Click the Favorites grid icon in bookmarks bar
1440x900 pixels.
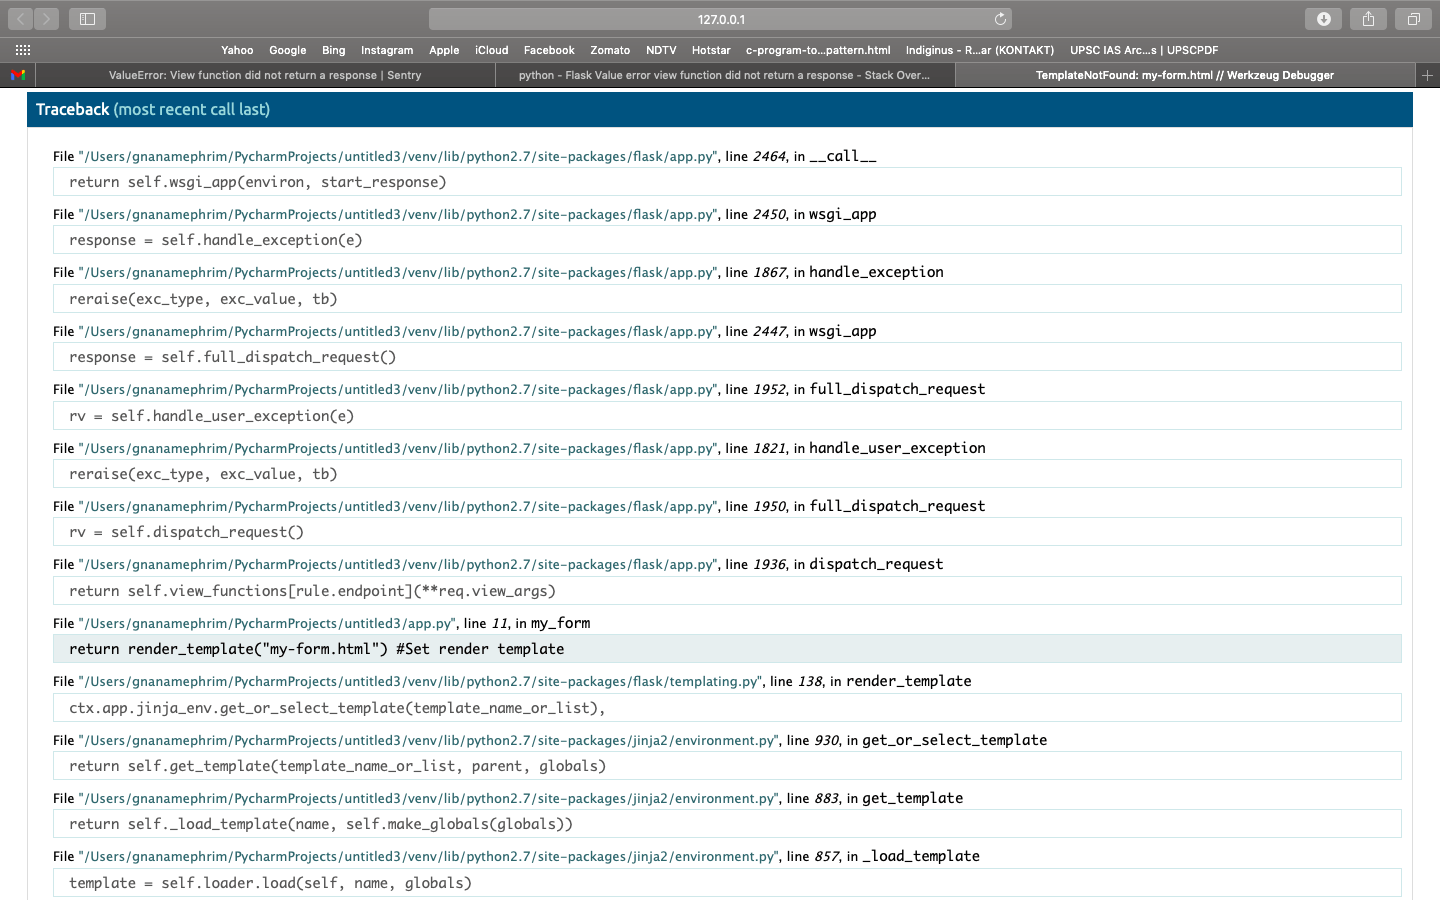click(x=22, y=50)
